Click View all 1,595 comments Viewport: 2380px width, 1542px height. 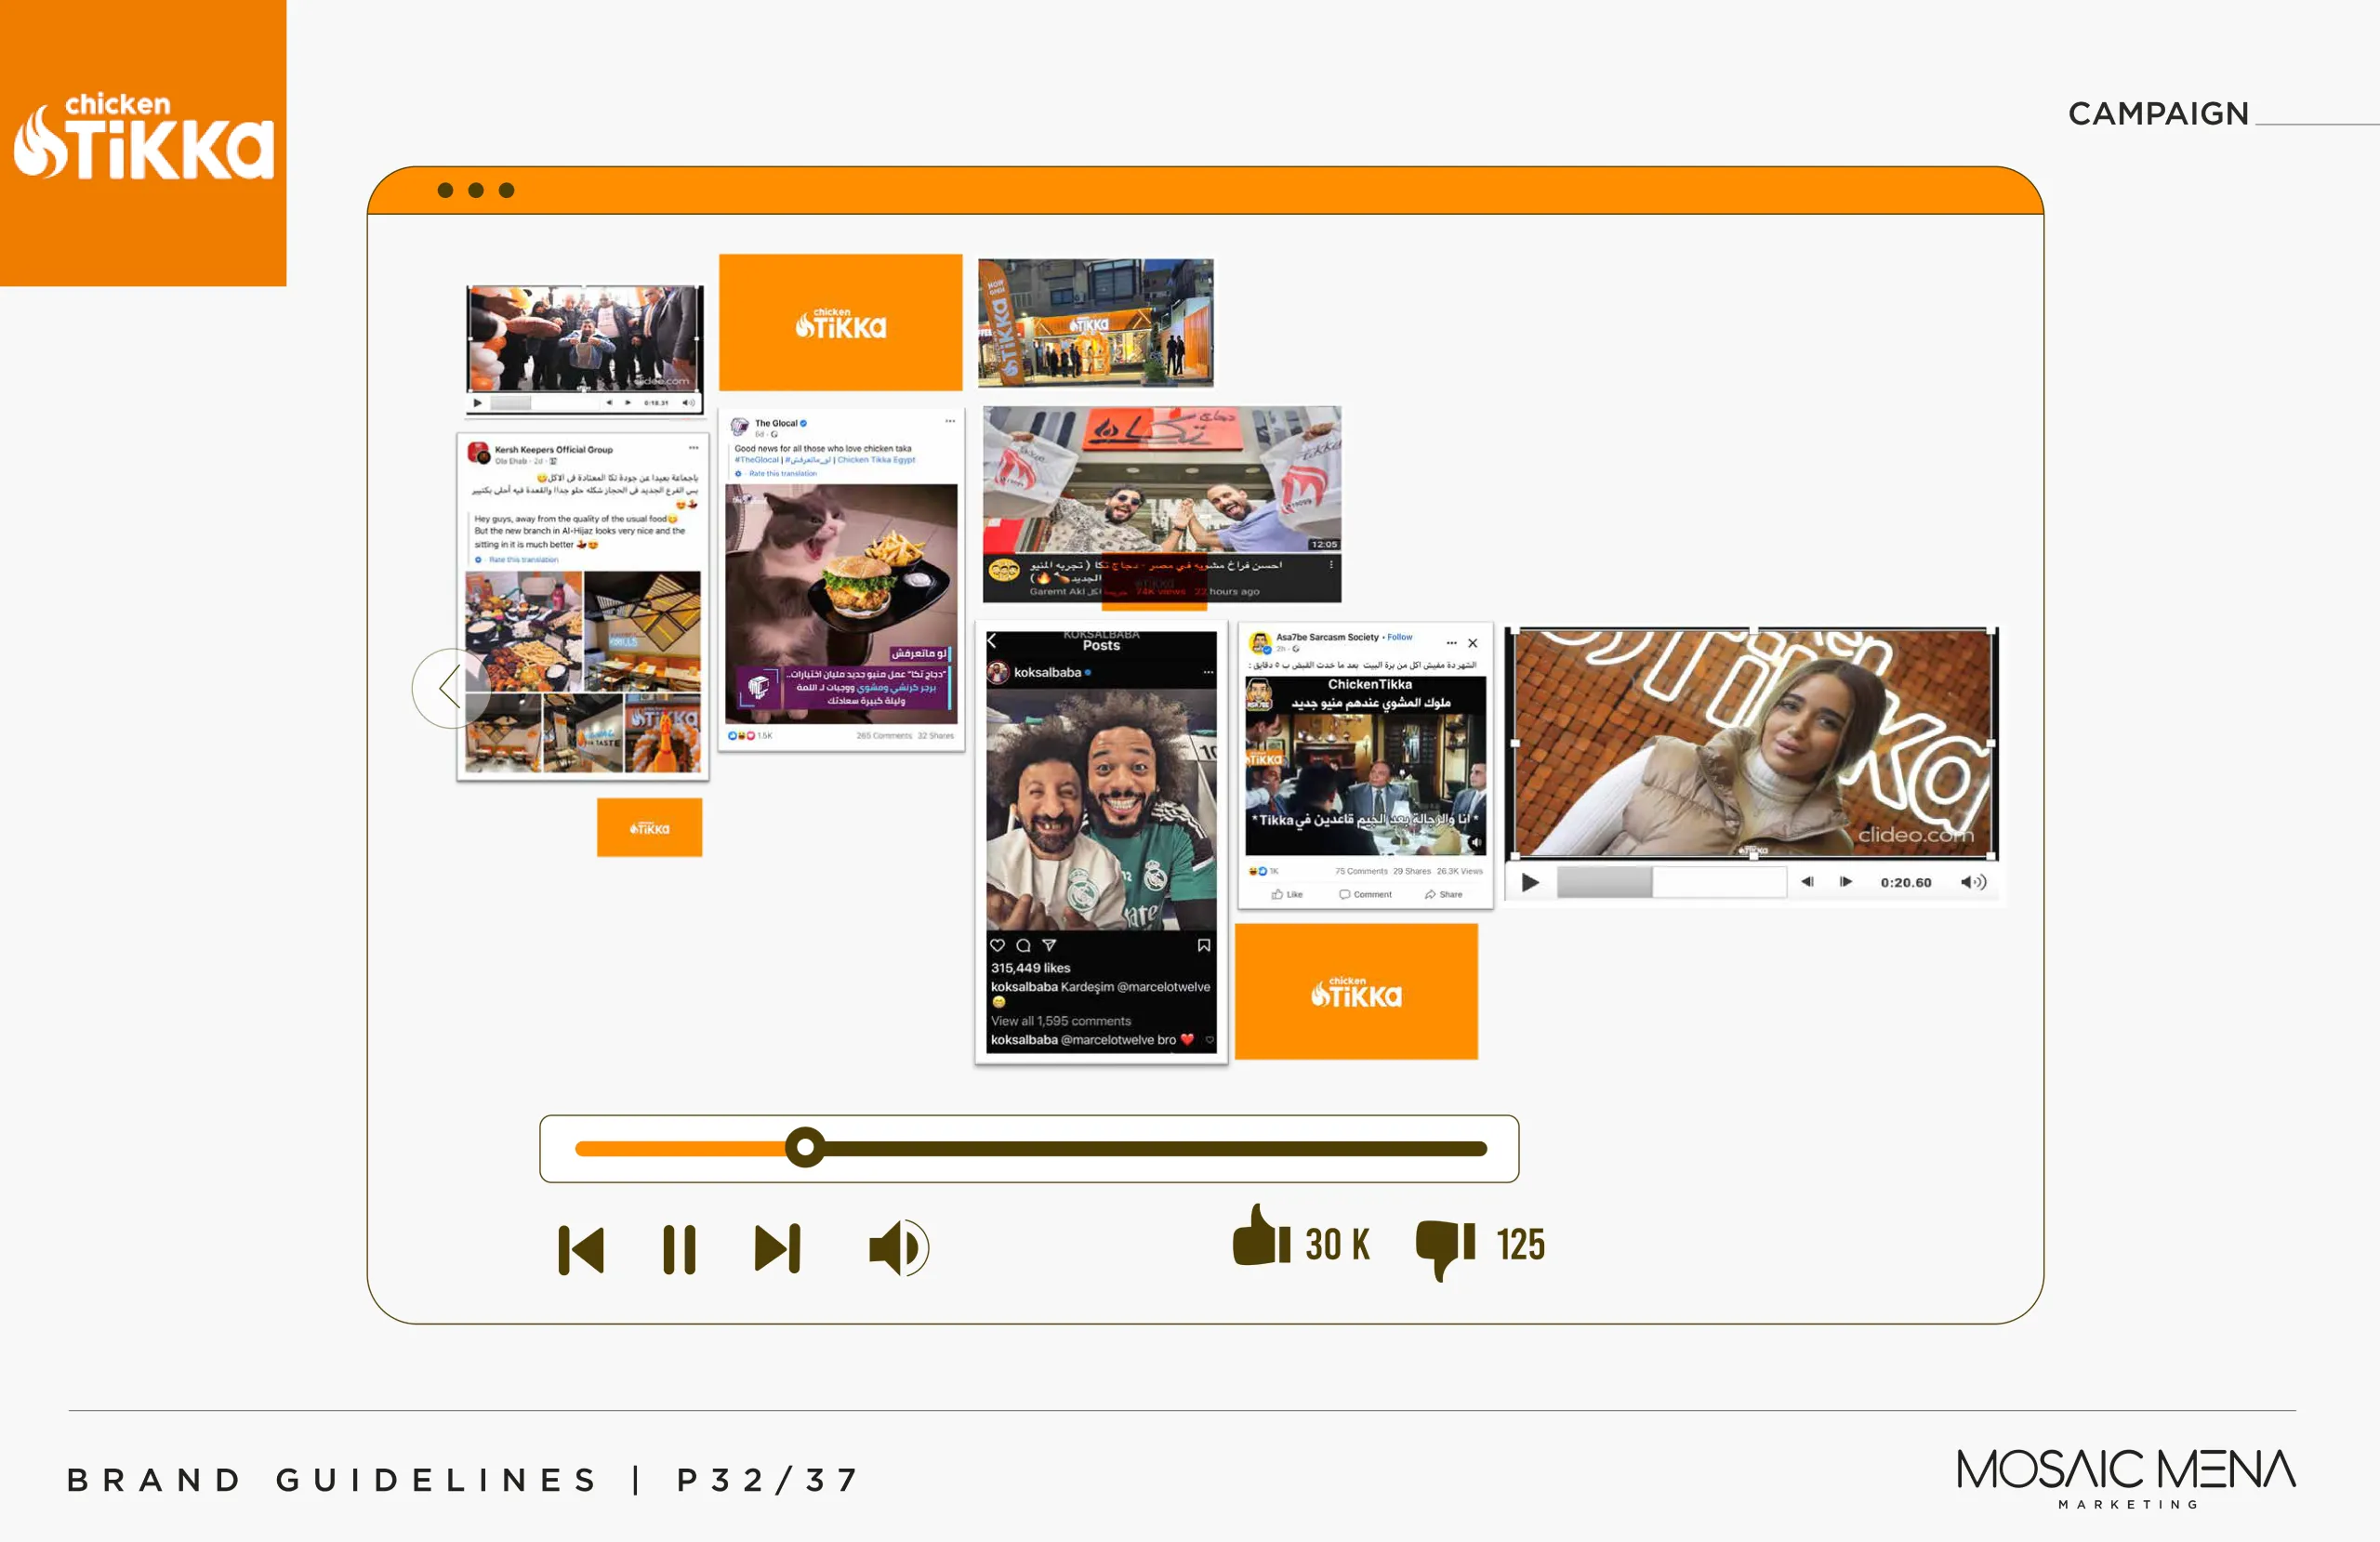tap(1060, 1021)
